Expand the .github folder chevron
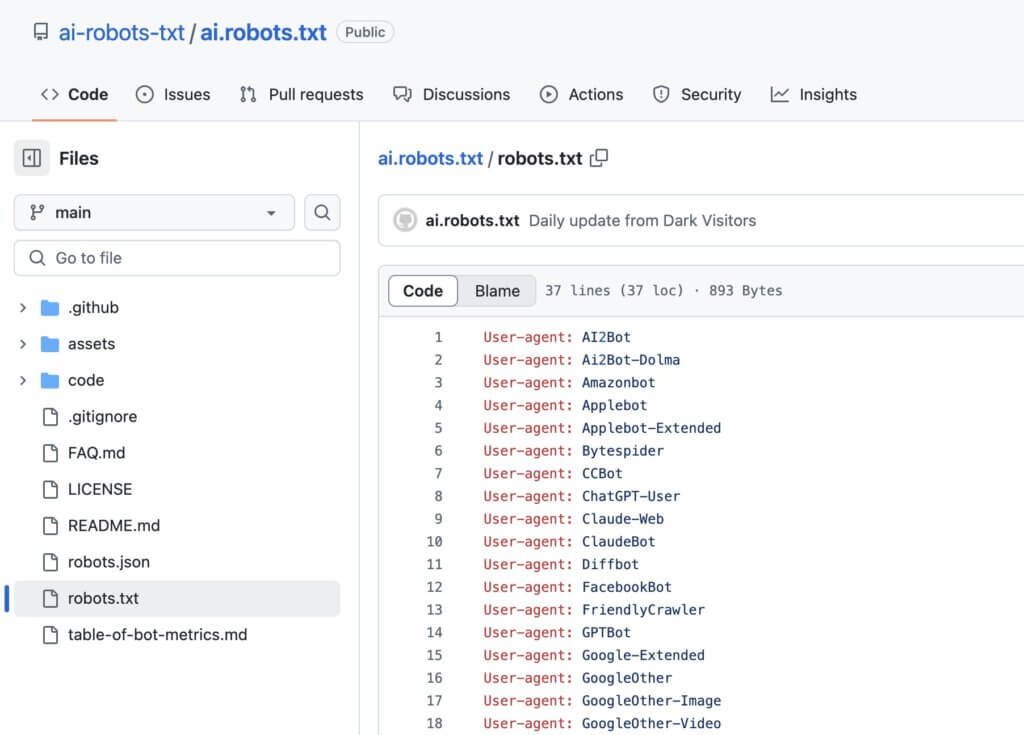The image size is (1024, 735). tap(23, 308)
